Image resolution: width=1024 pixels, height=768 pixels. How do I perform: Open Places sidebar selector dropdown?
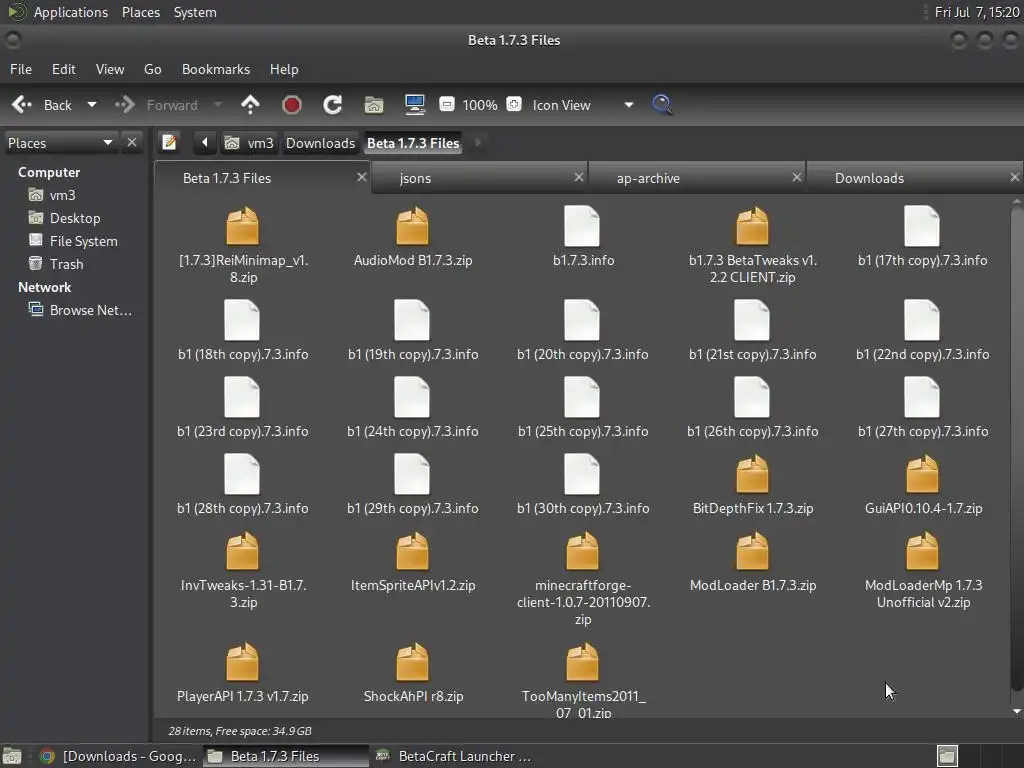tap(60, 143)
